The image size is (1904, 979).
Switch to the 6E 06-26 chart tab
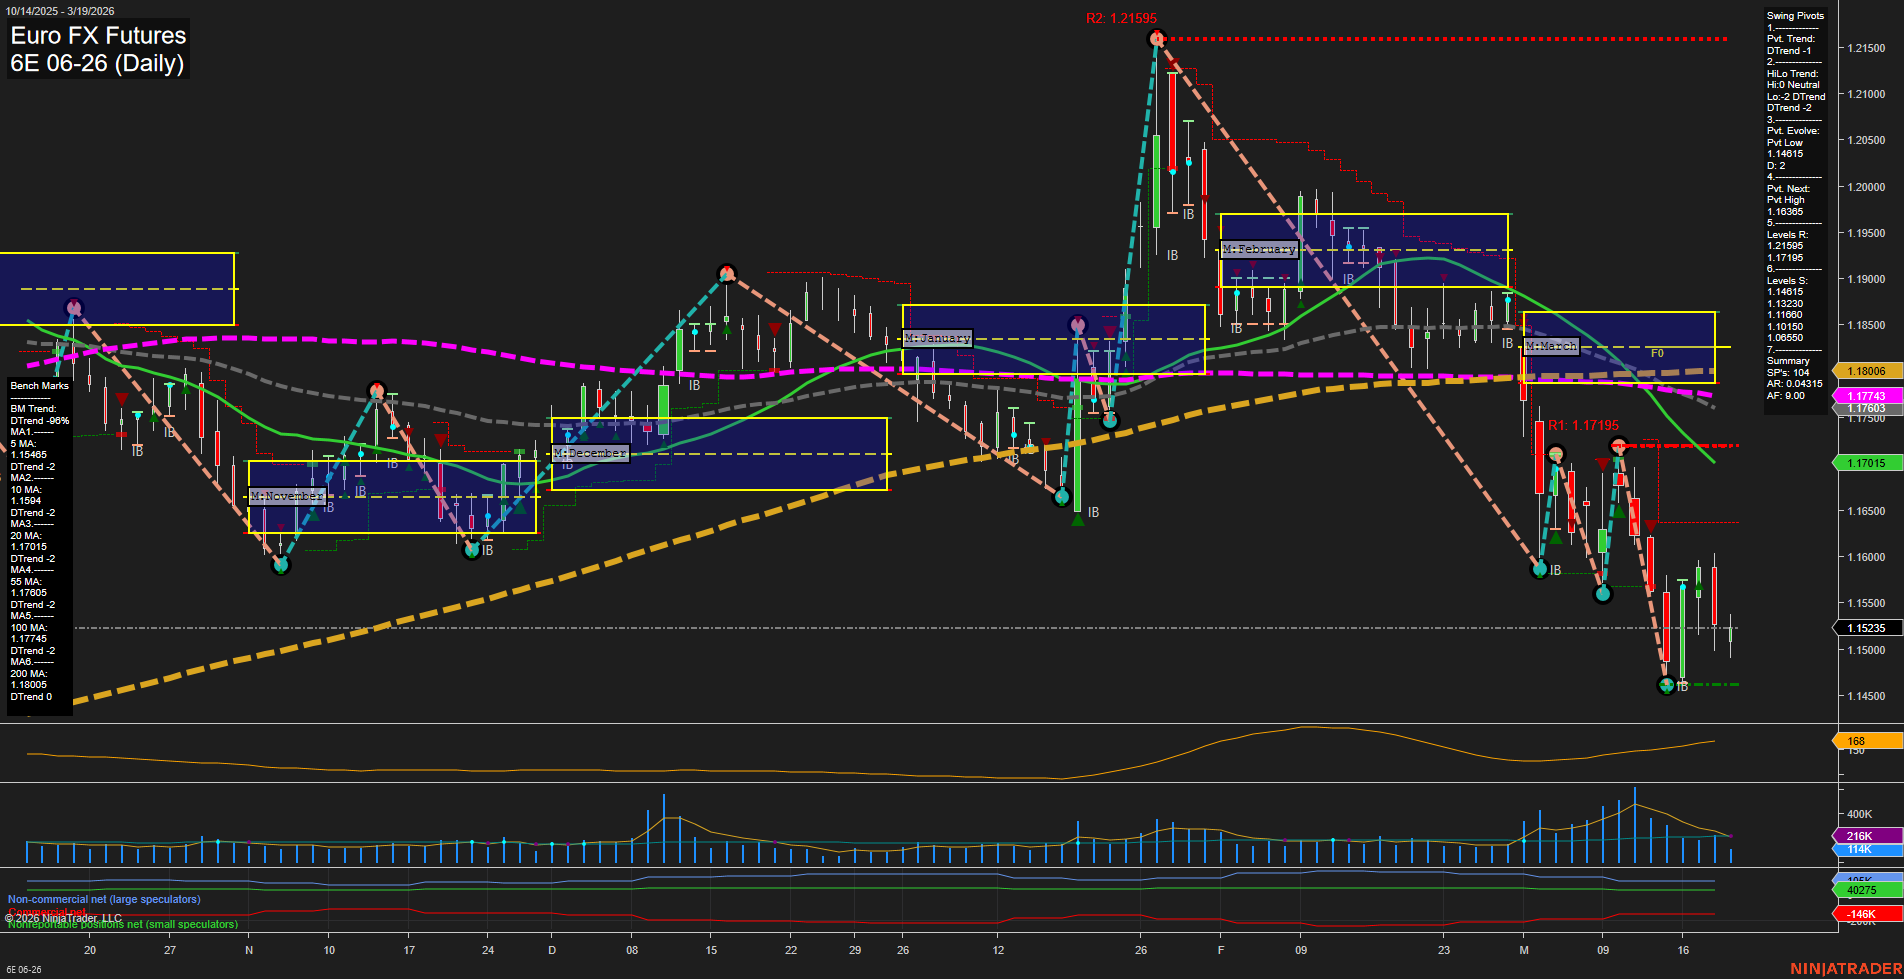tap(22, 970)
